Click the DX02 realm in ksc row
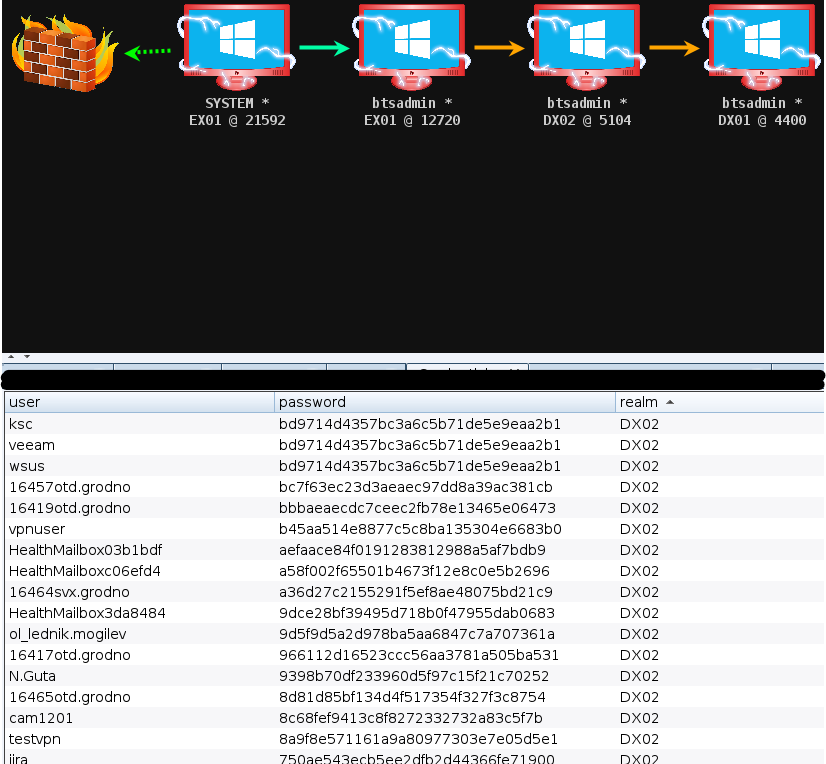826x764 pixels. click(x=639, y=424)
